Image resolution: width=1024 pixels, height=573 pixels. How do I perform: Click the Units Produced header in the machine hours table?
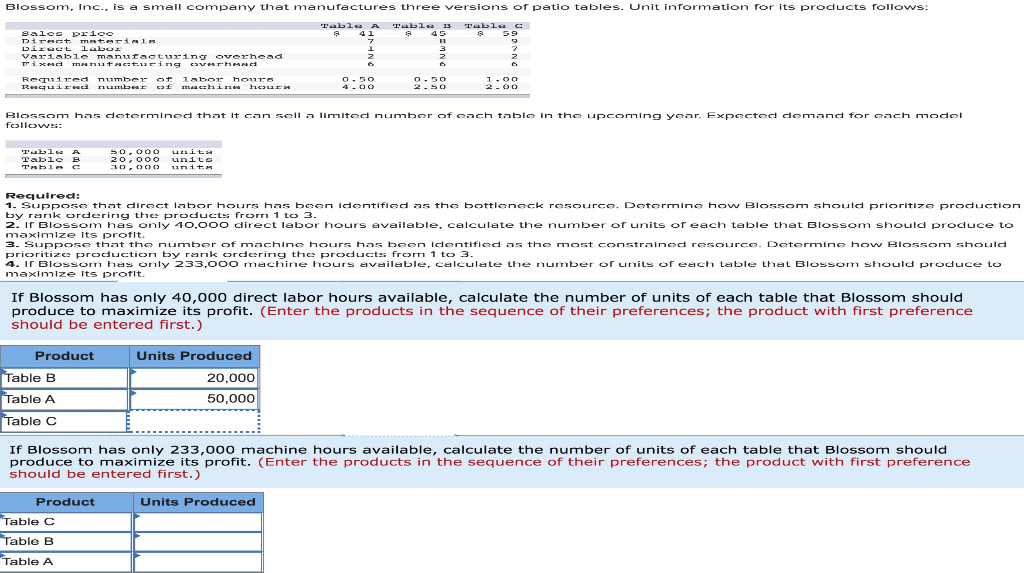[198, 502]
